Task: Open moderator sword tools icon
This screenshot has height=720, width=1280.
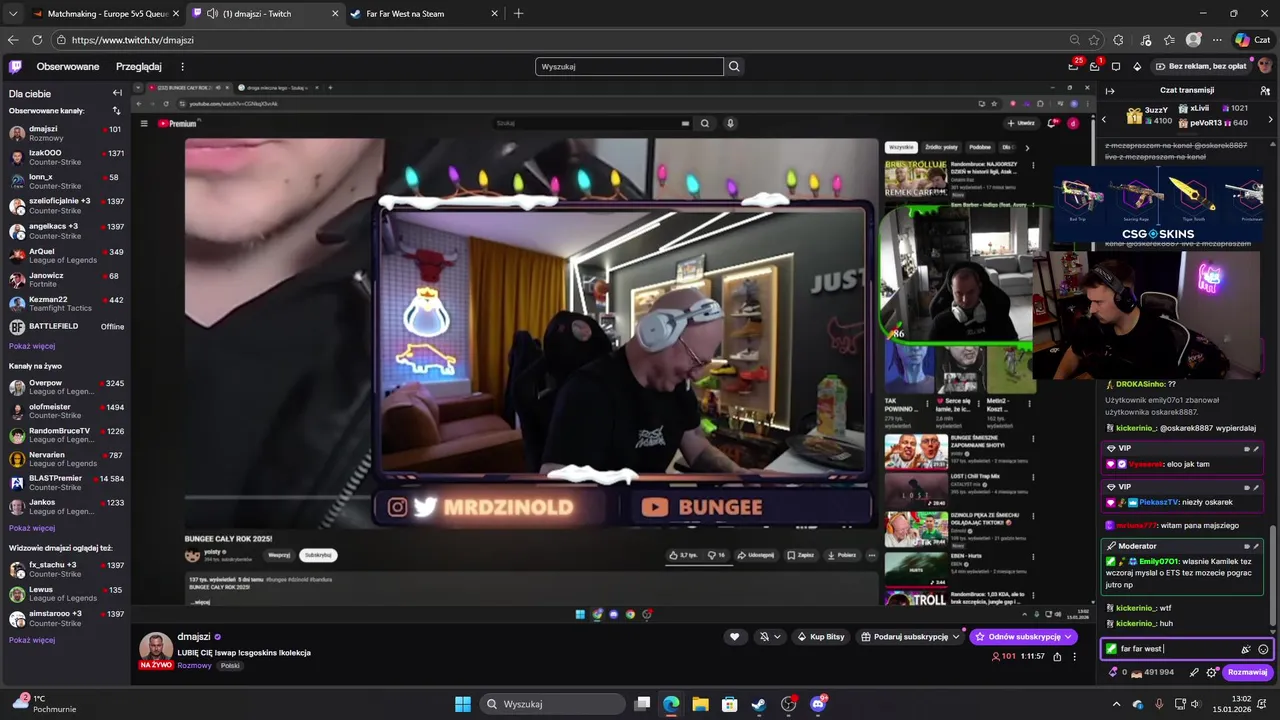Action: (x=1194, y=672)
